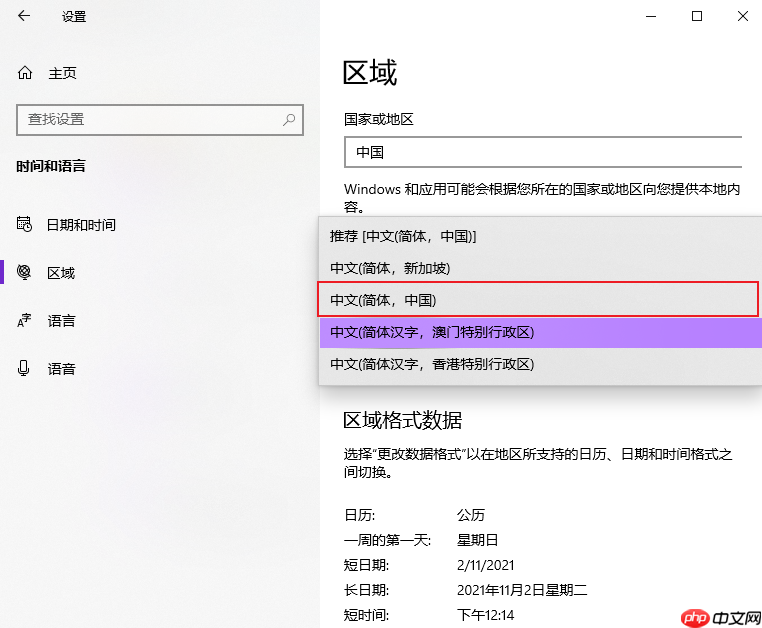Open the 主页 home link
The image size is (762, 628).
point(62,73)
